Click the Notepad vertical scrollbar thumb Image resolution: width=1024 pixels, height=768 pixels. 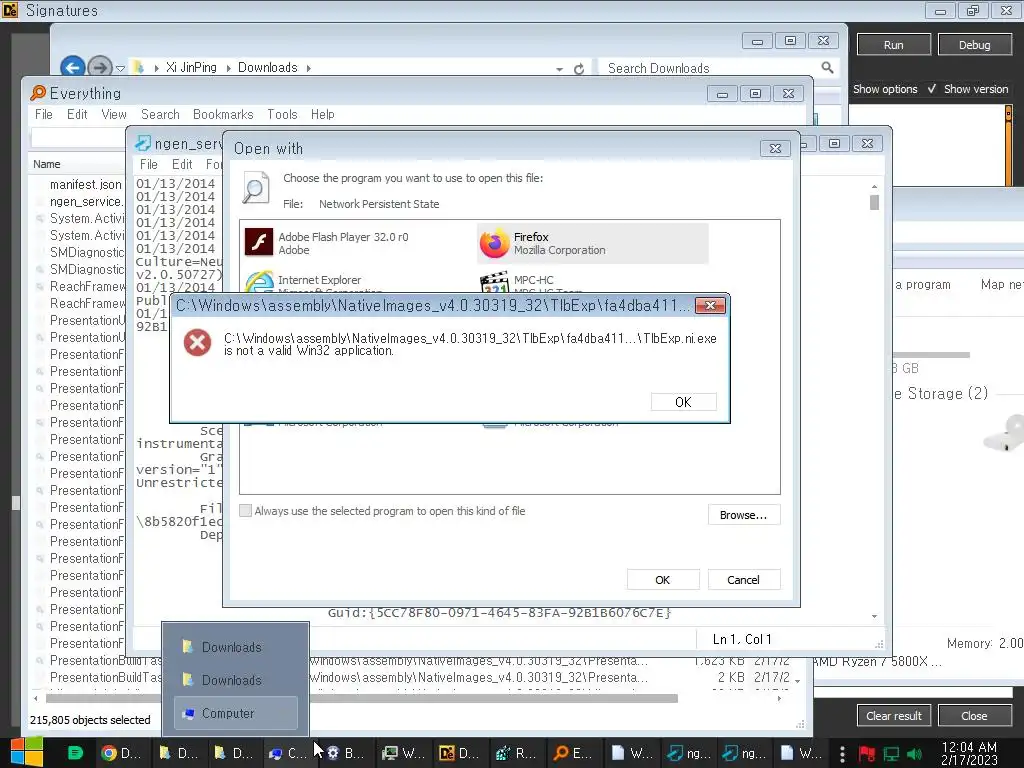[874, 202]
